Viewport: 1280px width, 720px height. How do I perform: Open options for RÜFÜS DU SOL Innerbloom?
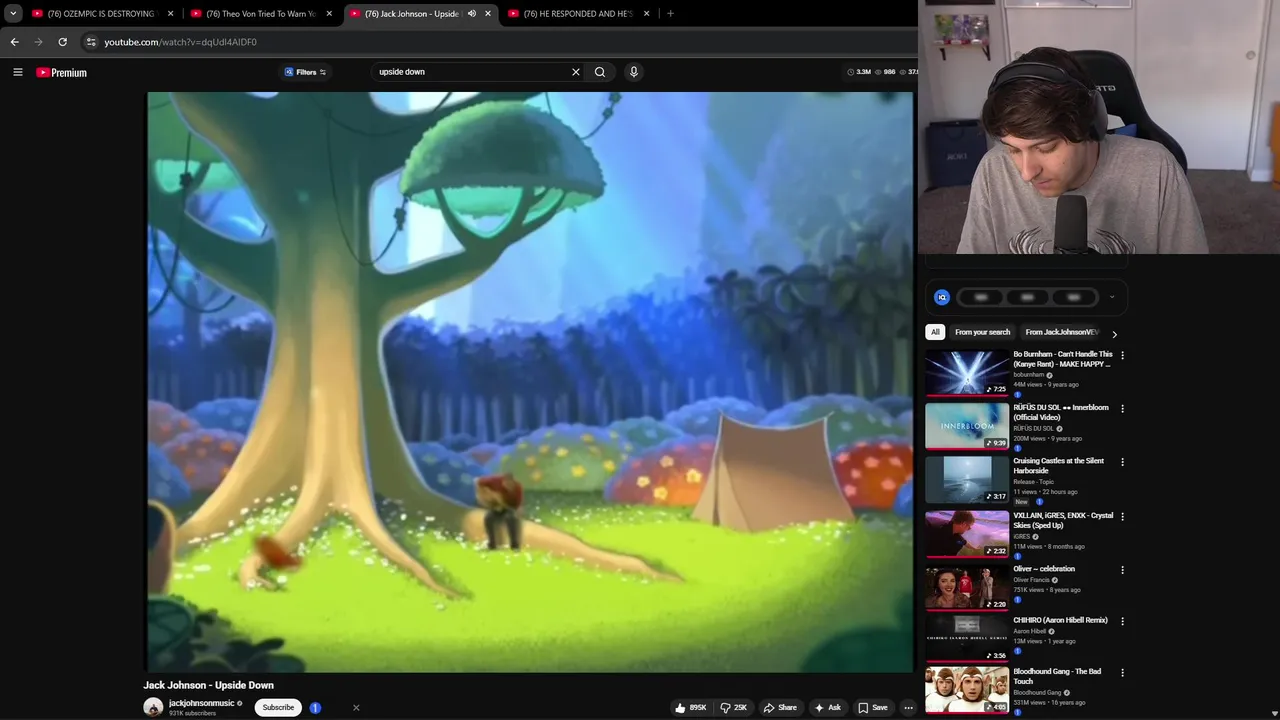[1122, 408]
